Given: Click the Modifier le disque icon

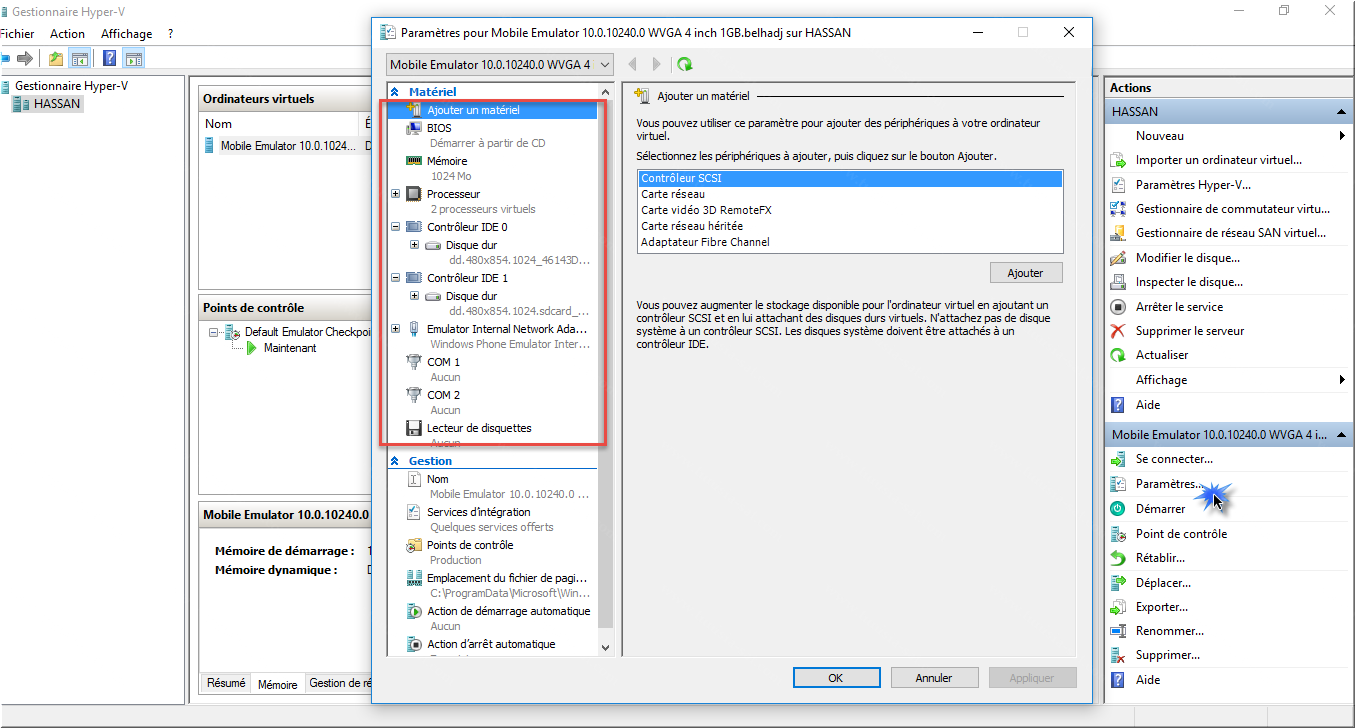Looking at the screenshot, I should click(x=1118, y=258).
